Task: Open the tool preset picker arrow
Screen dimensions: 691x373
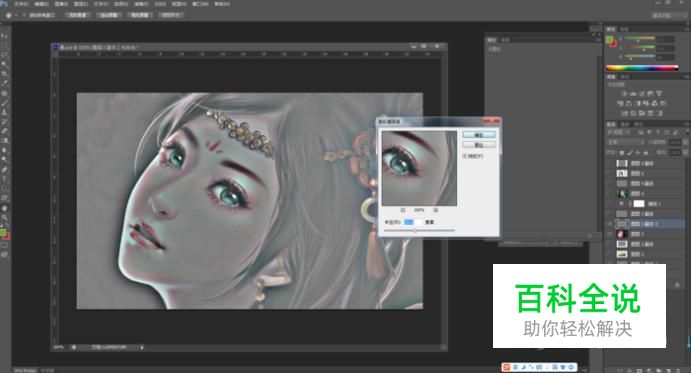Action: [16, 15]
